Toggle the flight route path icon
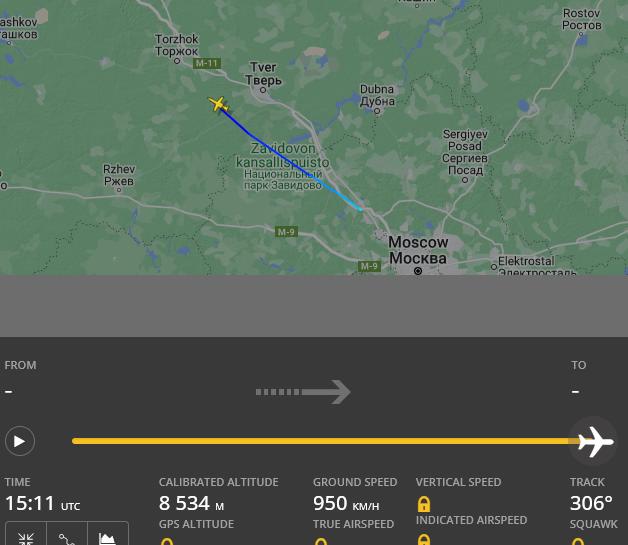Screen dimensions: 628x545 pyautogui.click(x=66, y=538)
